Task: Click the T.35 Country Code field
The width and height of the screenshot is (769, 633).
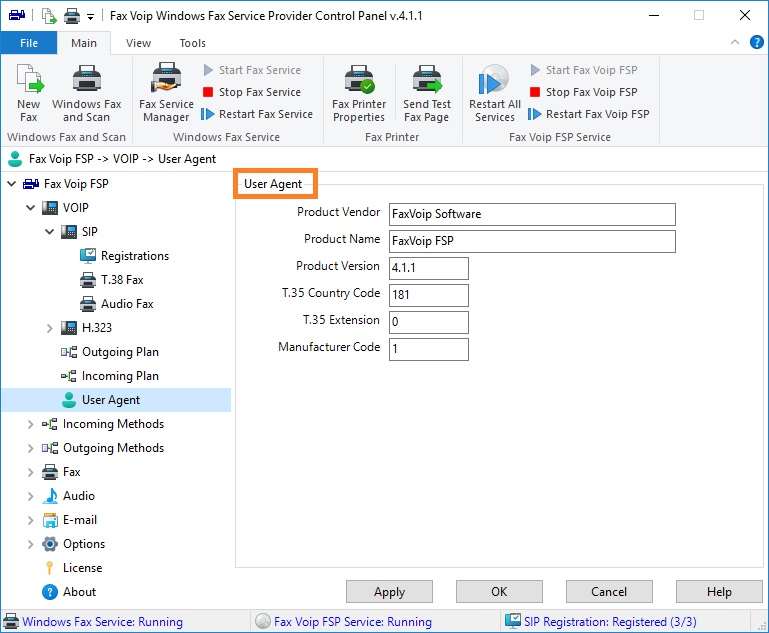Action: pyautogui.click(x=429, y=295)
